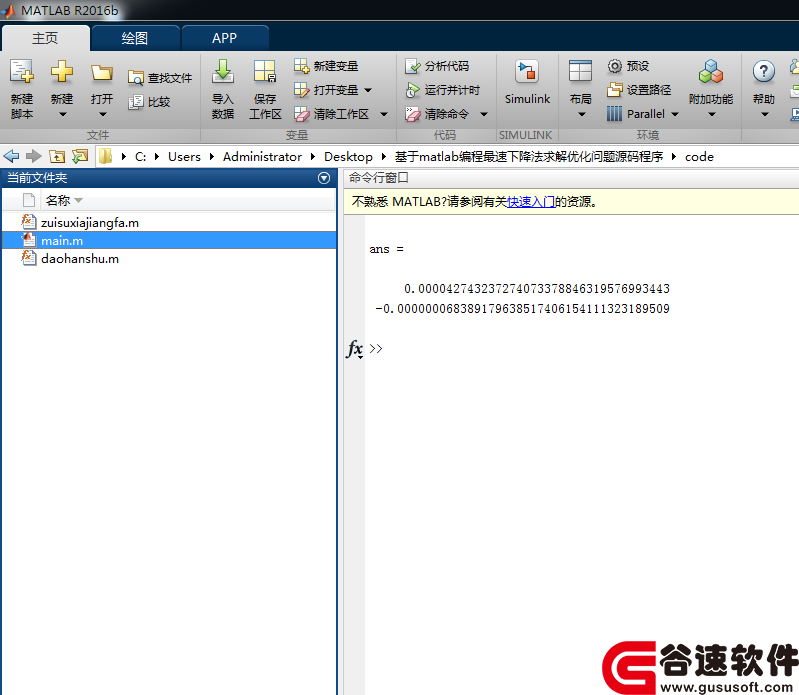Click the Forward arrow in address bar

coord(34,156)
